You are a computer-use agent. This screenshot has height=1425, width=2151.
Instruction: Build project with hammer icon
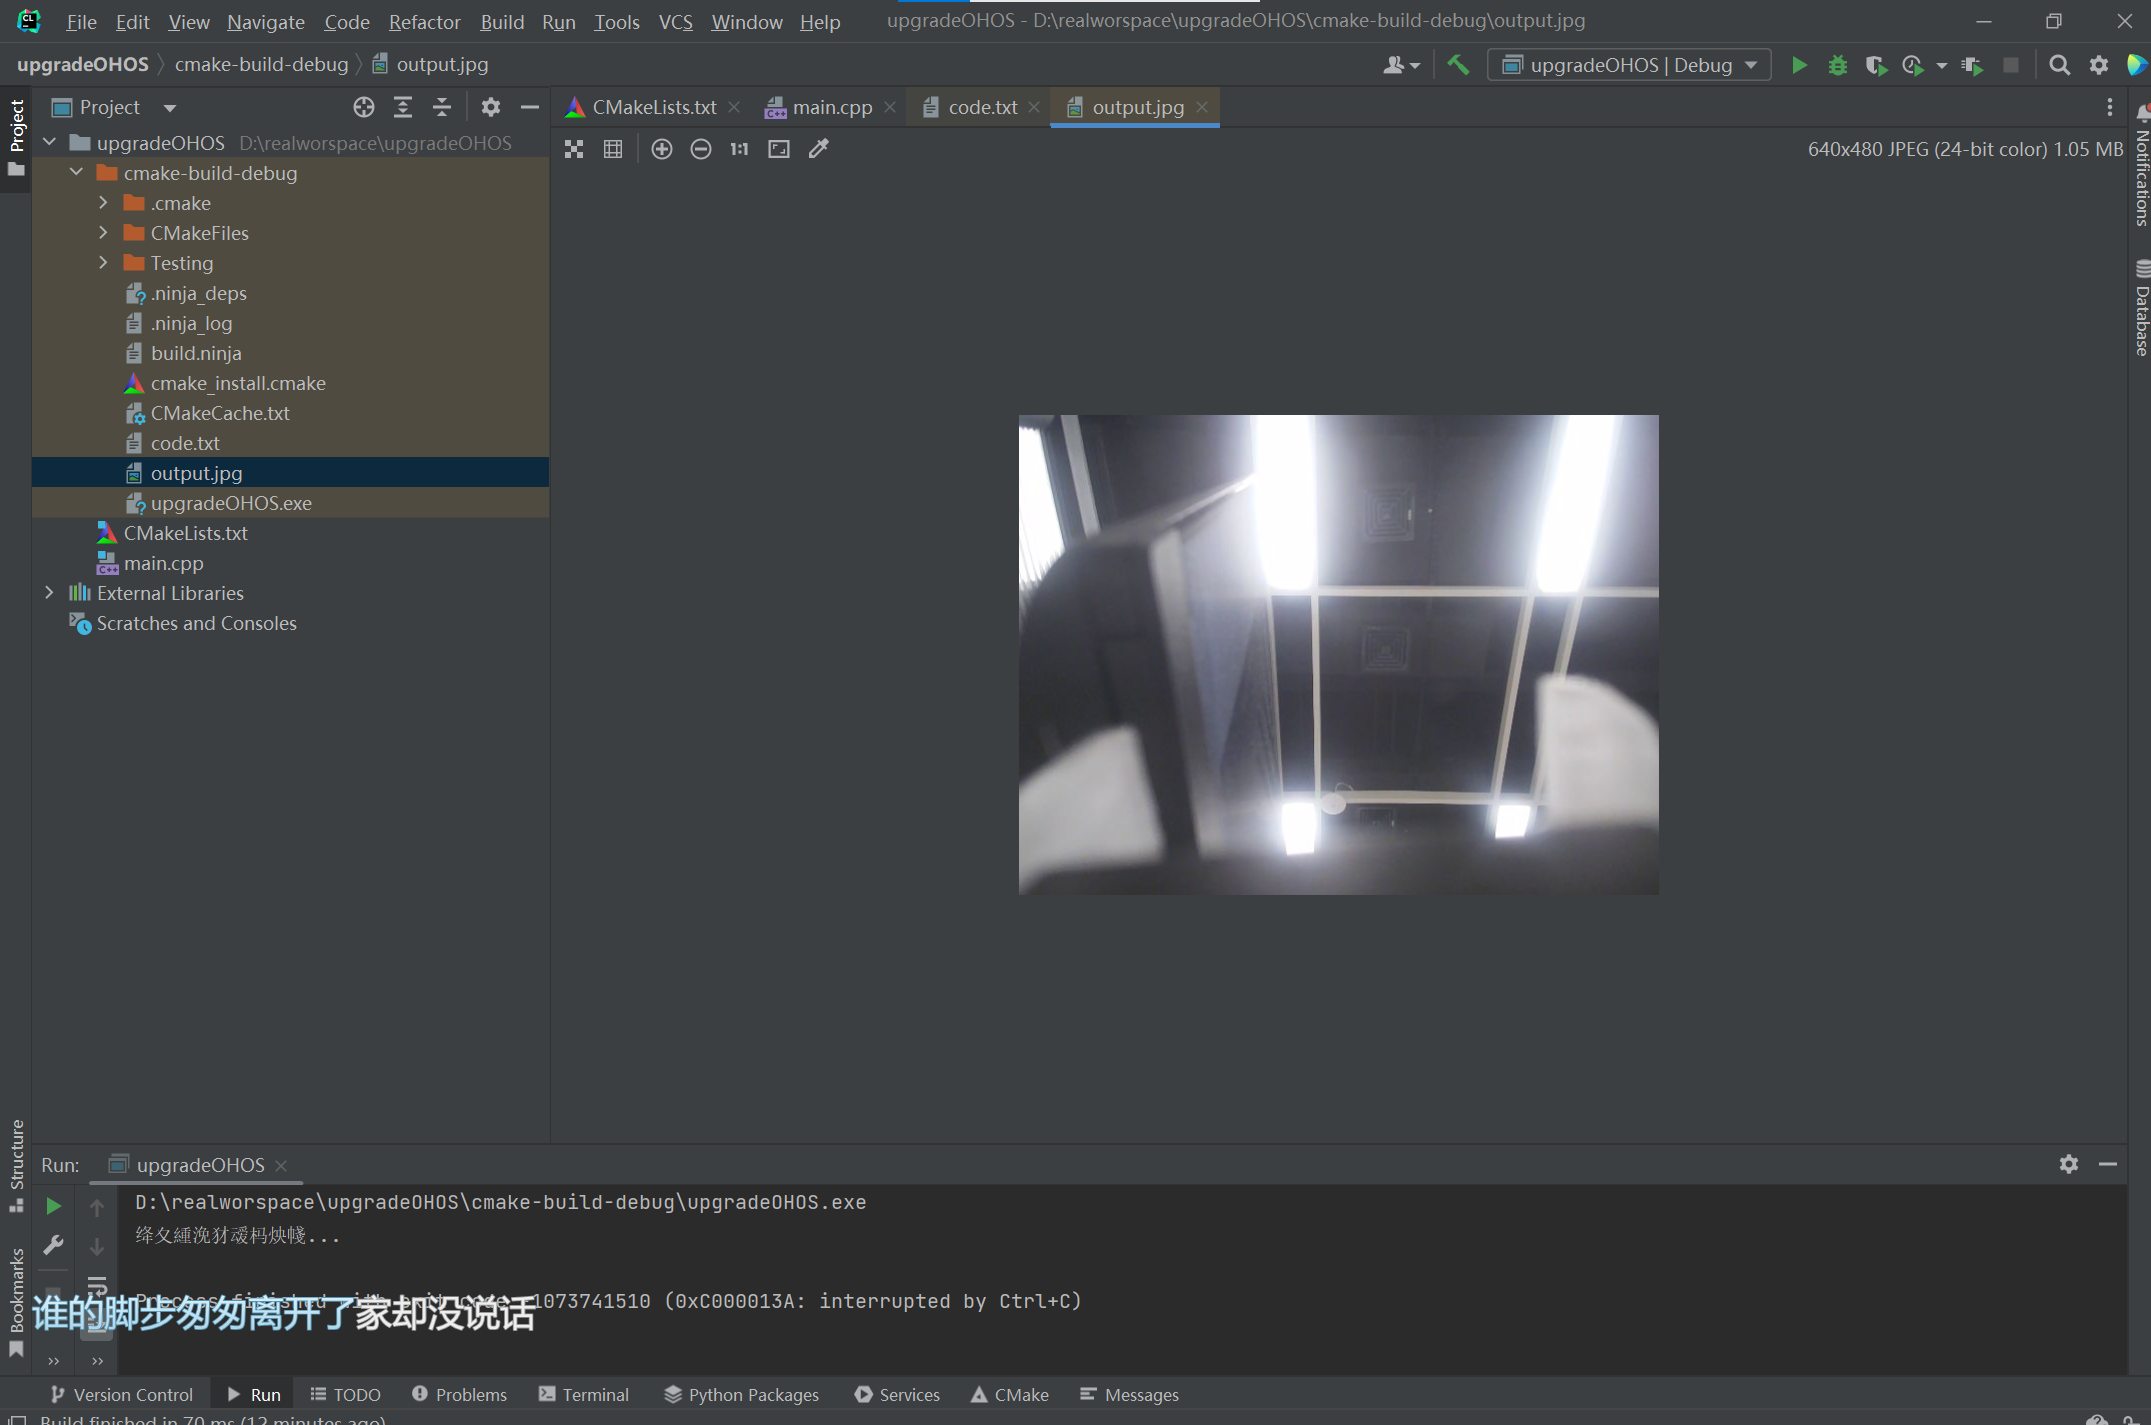click(x=1458, y=65)
